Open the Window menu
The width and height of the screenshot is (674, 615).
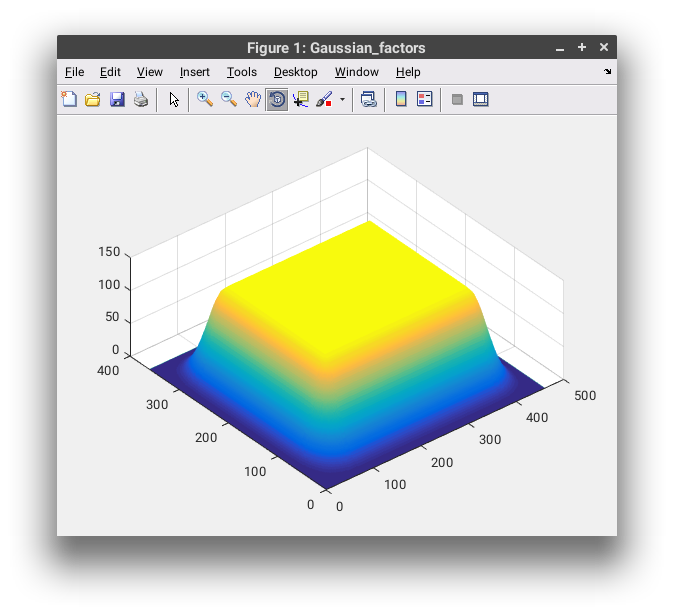[357, 72]
